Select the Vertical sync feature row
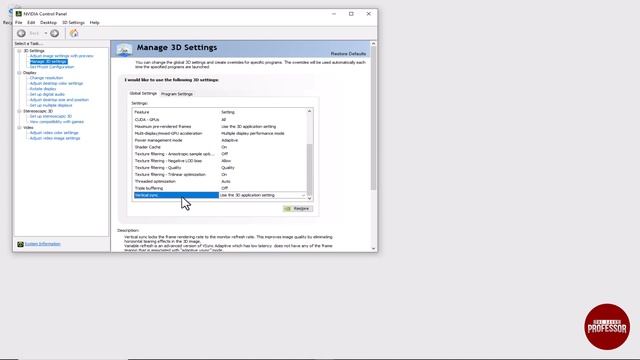The image size is (640, 360). click(x=176, y=196)
